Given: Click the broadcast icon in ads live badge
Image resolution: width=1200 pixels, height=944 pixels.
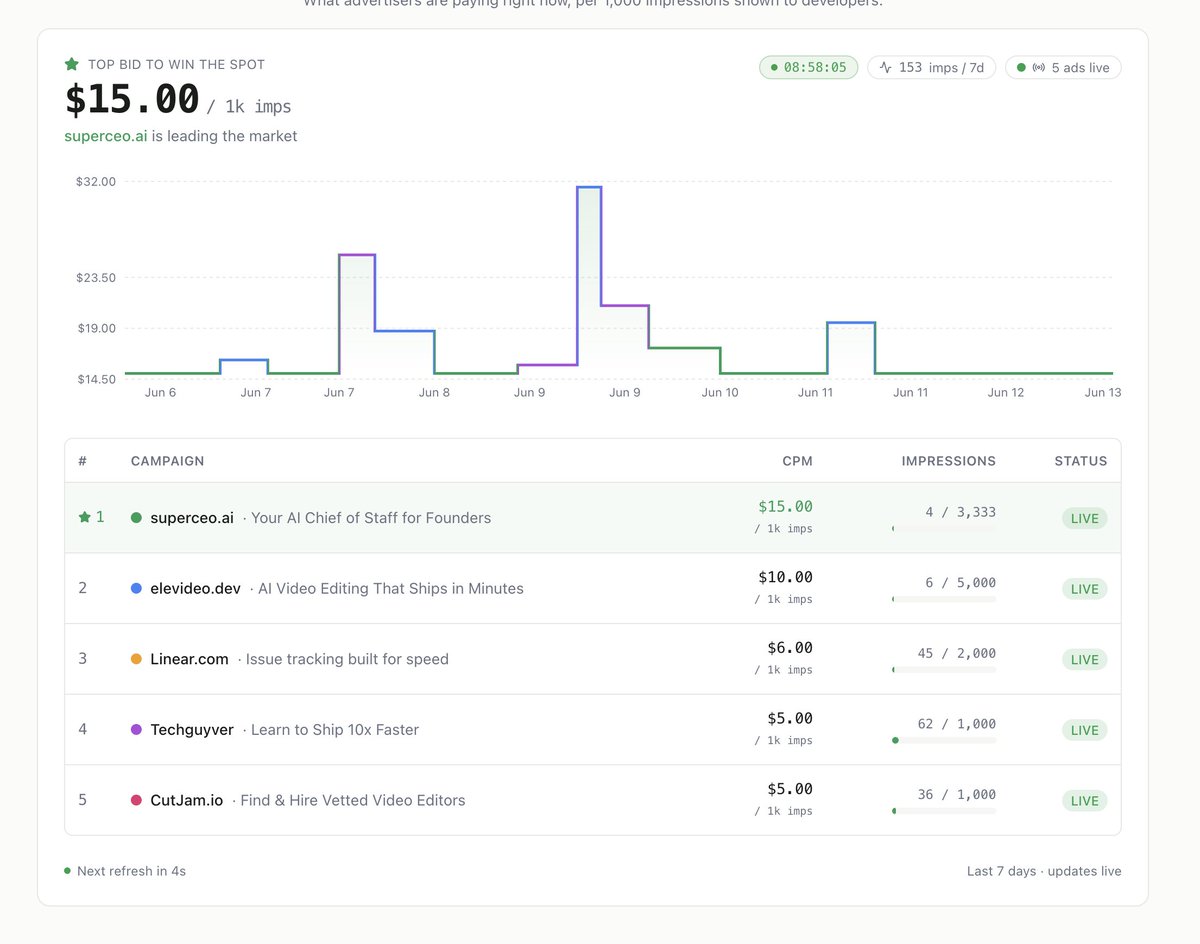Looking at the screenshot, I should pyautogui.click(x=1038, y=68).
